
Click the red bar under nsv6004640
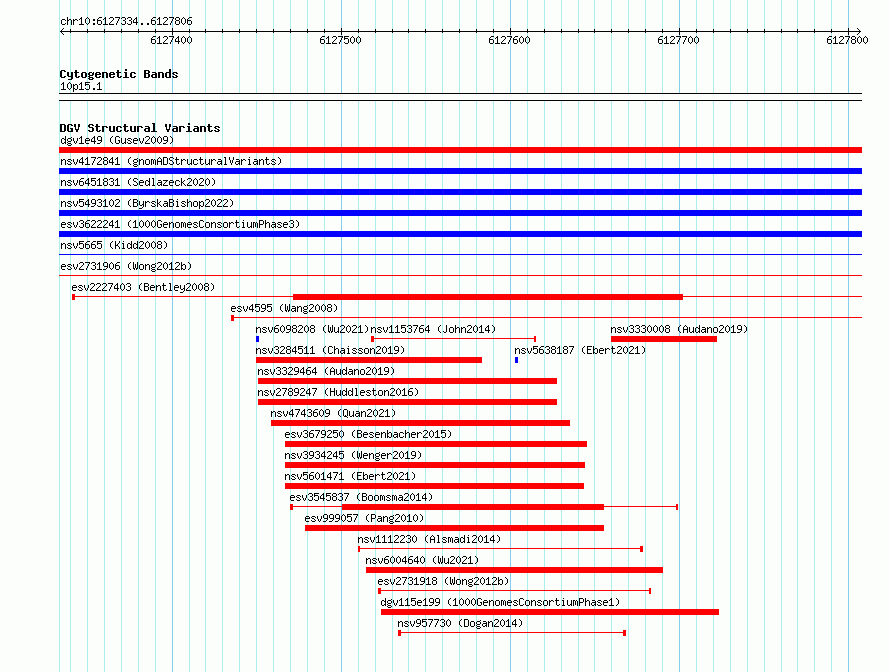(x=514, y=570)
